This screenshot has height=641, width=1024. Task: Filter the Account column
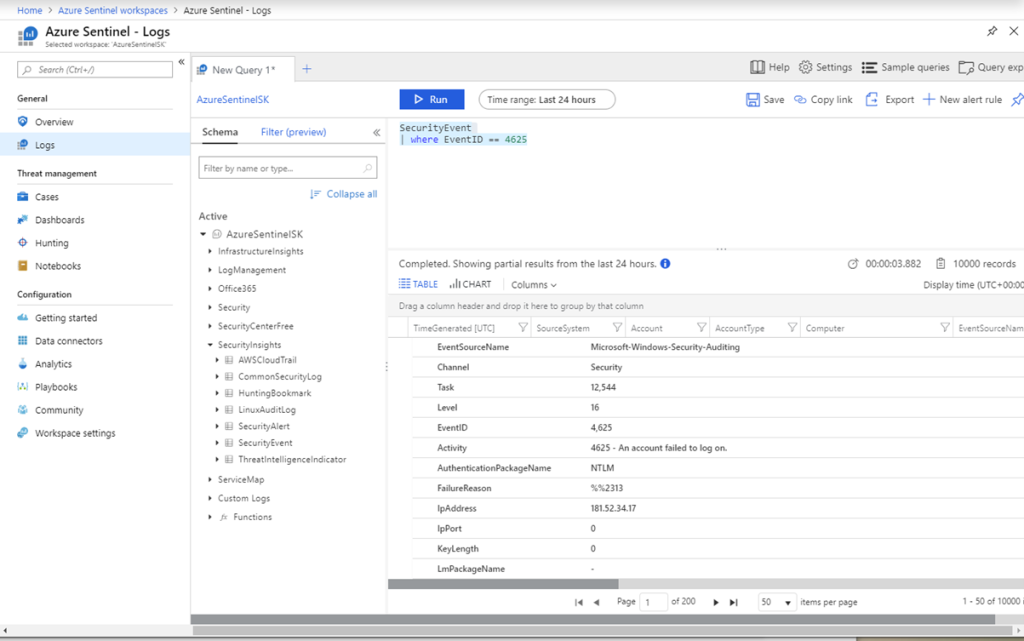click(x=701, y=328)
